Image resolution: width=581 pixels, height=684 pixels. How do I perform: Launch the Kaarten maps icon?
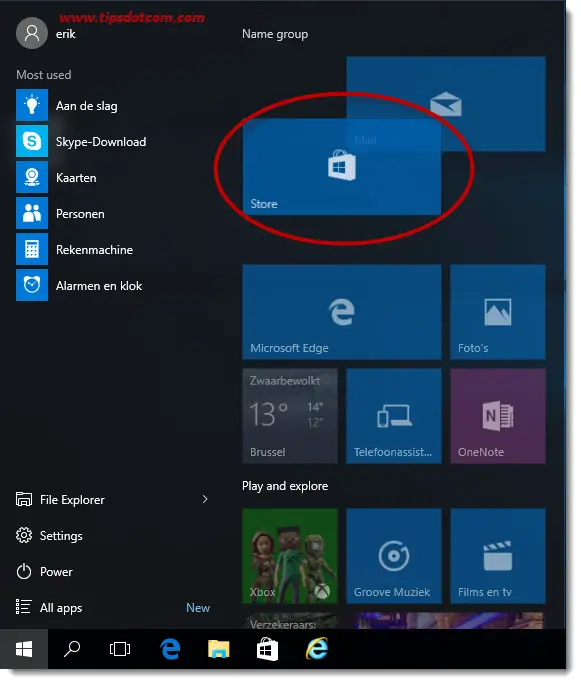coord(32,177)
